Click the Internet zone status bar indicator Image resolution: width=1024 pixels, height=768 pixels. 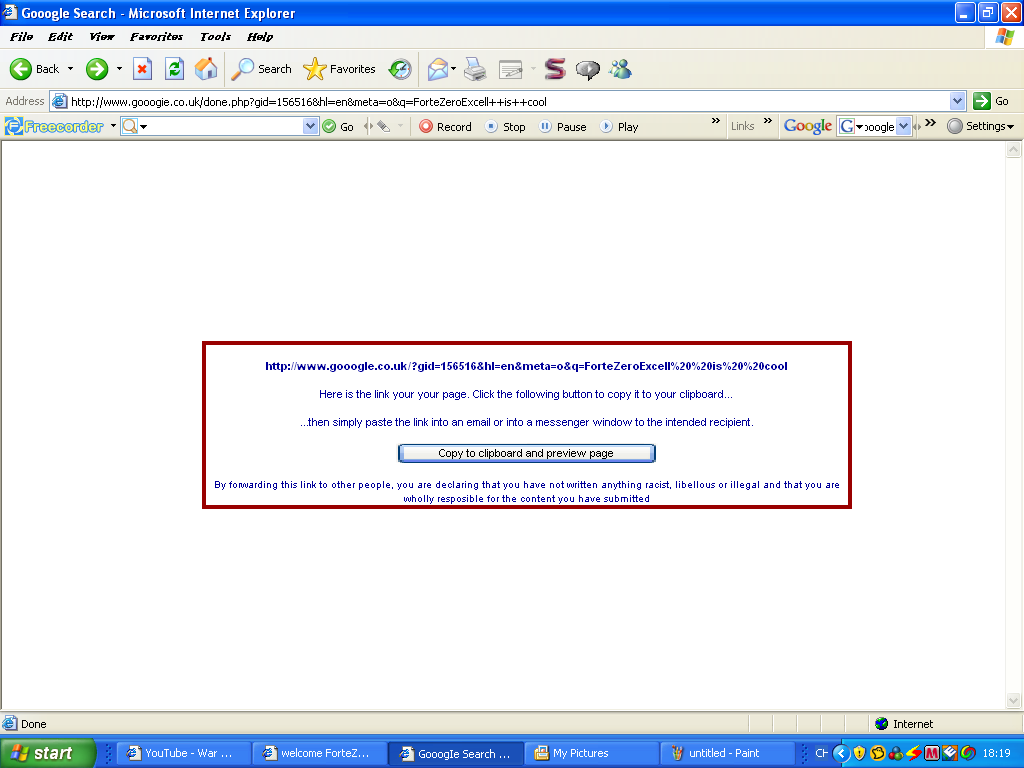pos(904,724)
